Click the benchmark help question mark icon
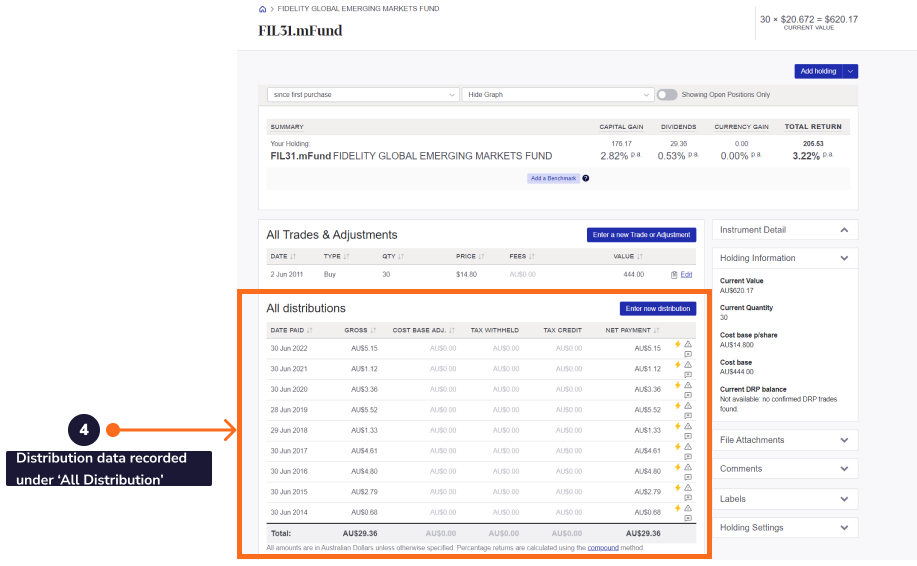 click(585, 178)
